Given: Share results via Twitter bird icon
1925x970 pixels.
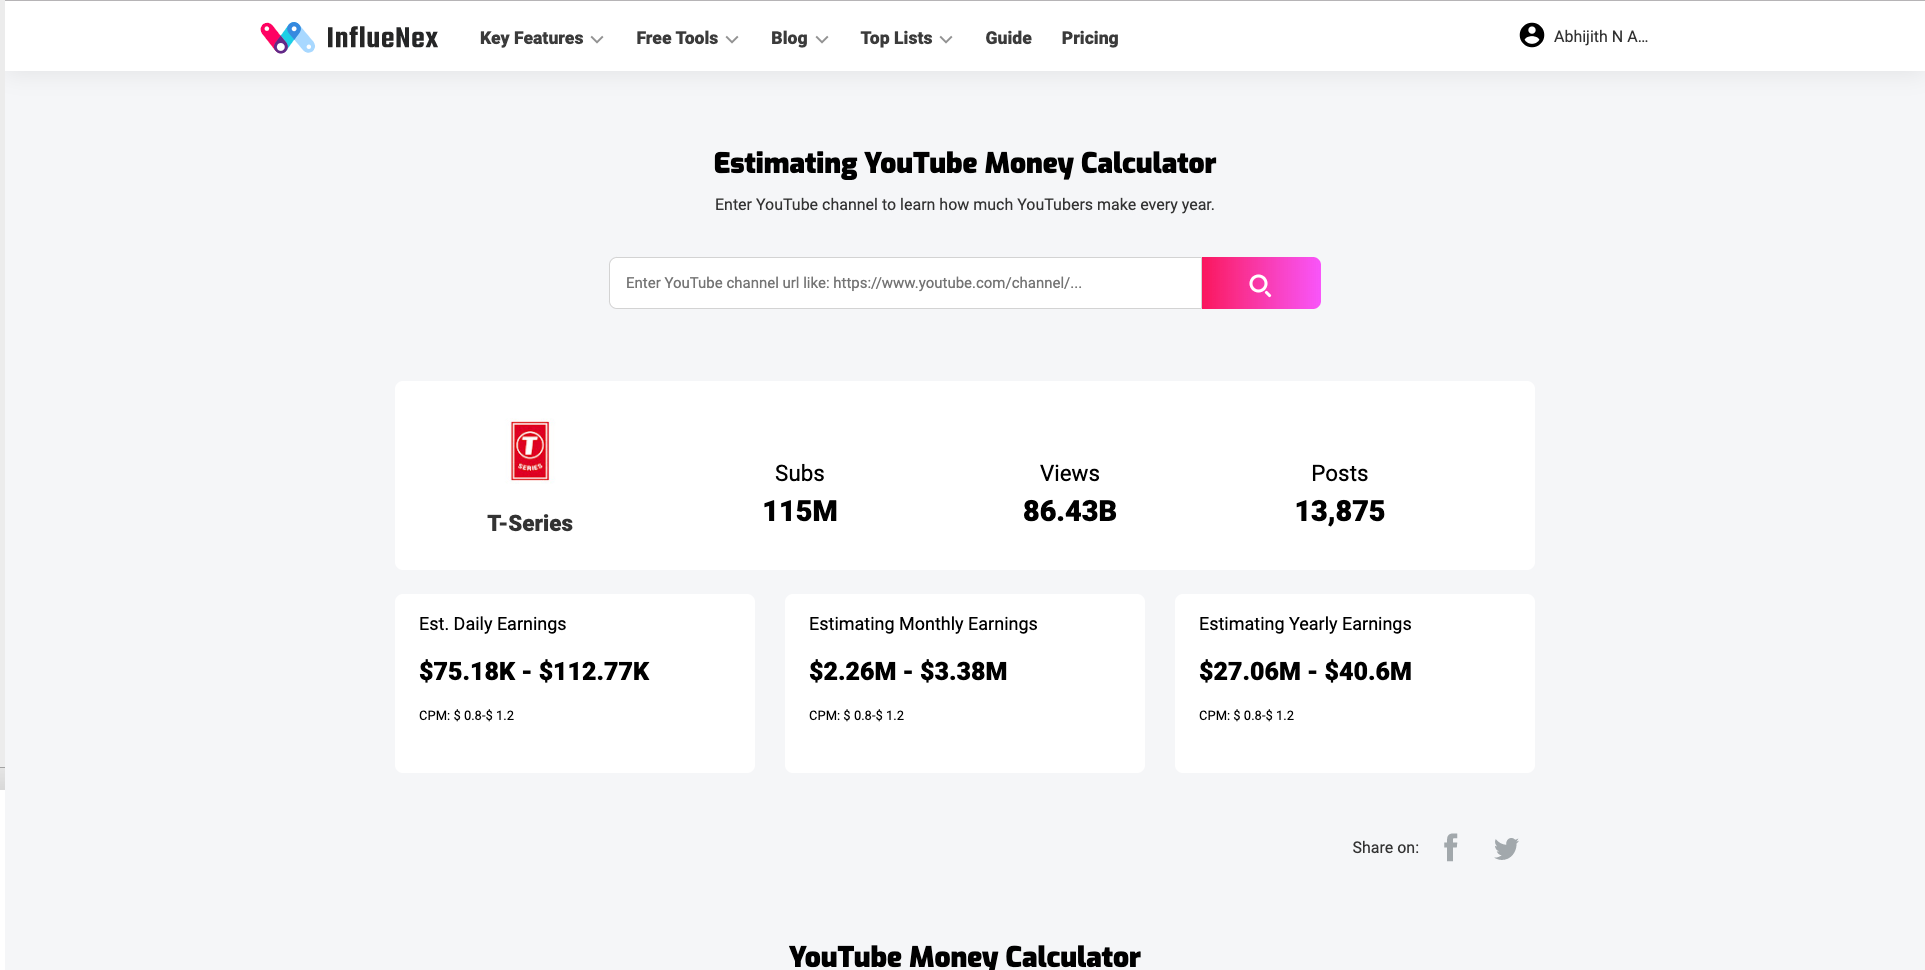Looking at the screenshot, I should click(1506, 849).
